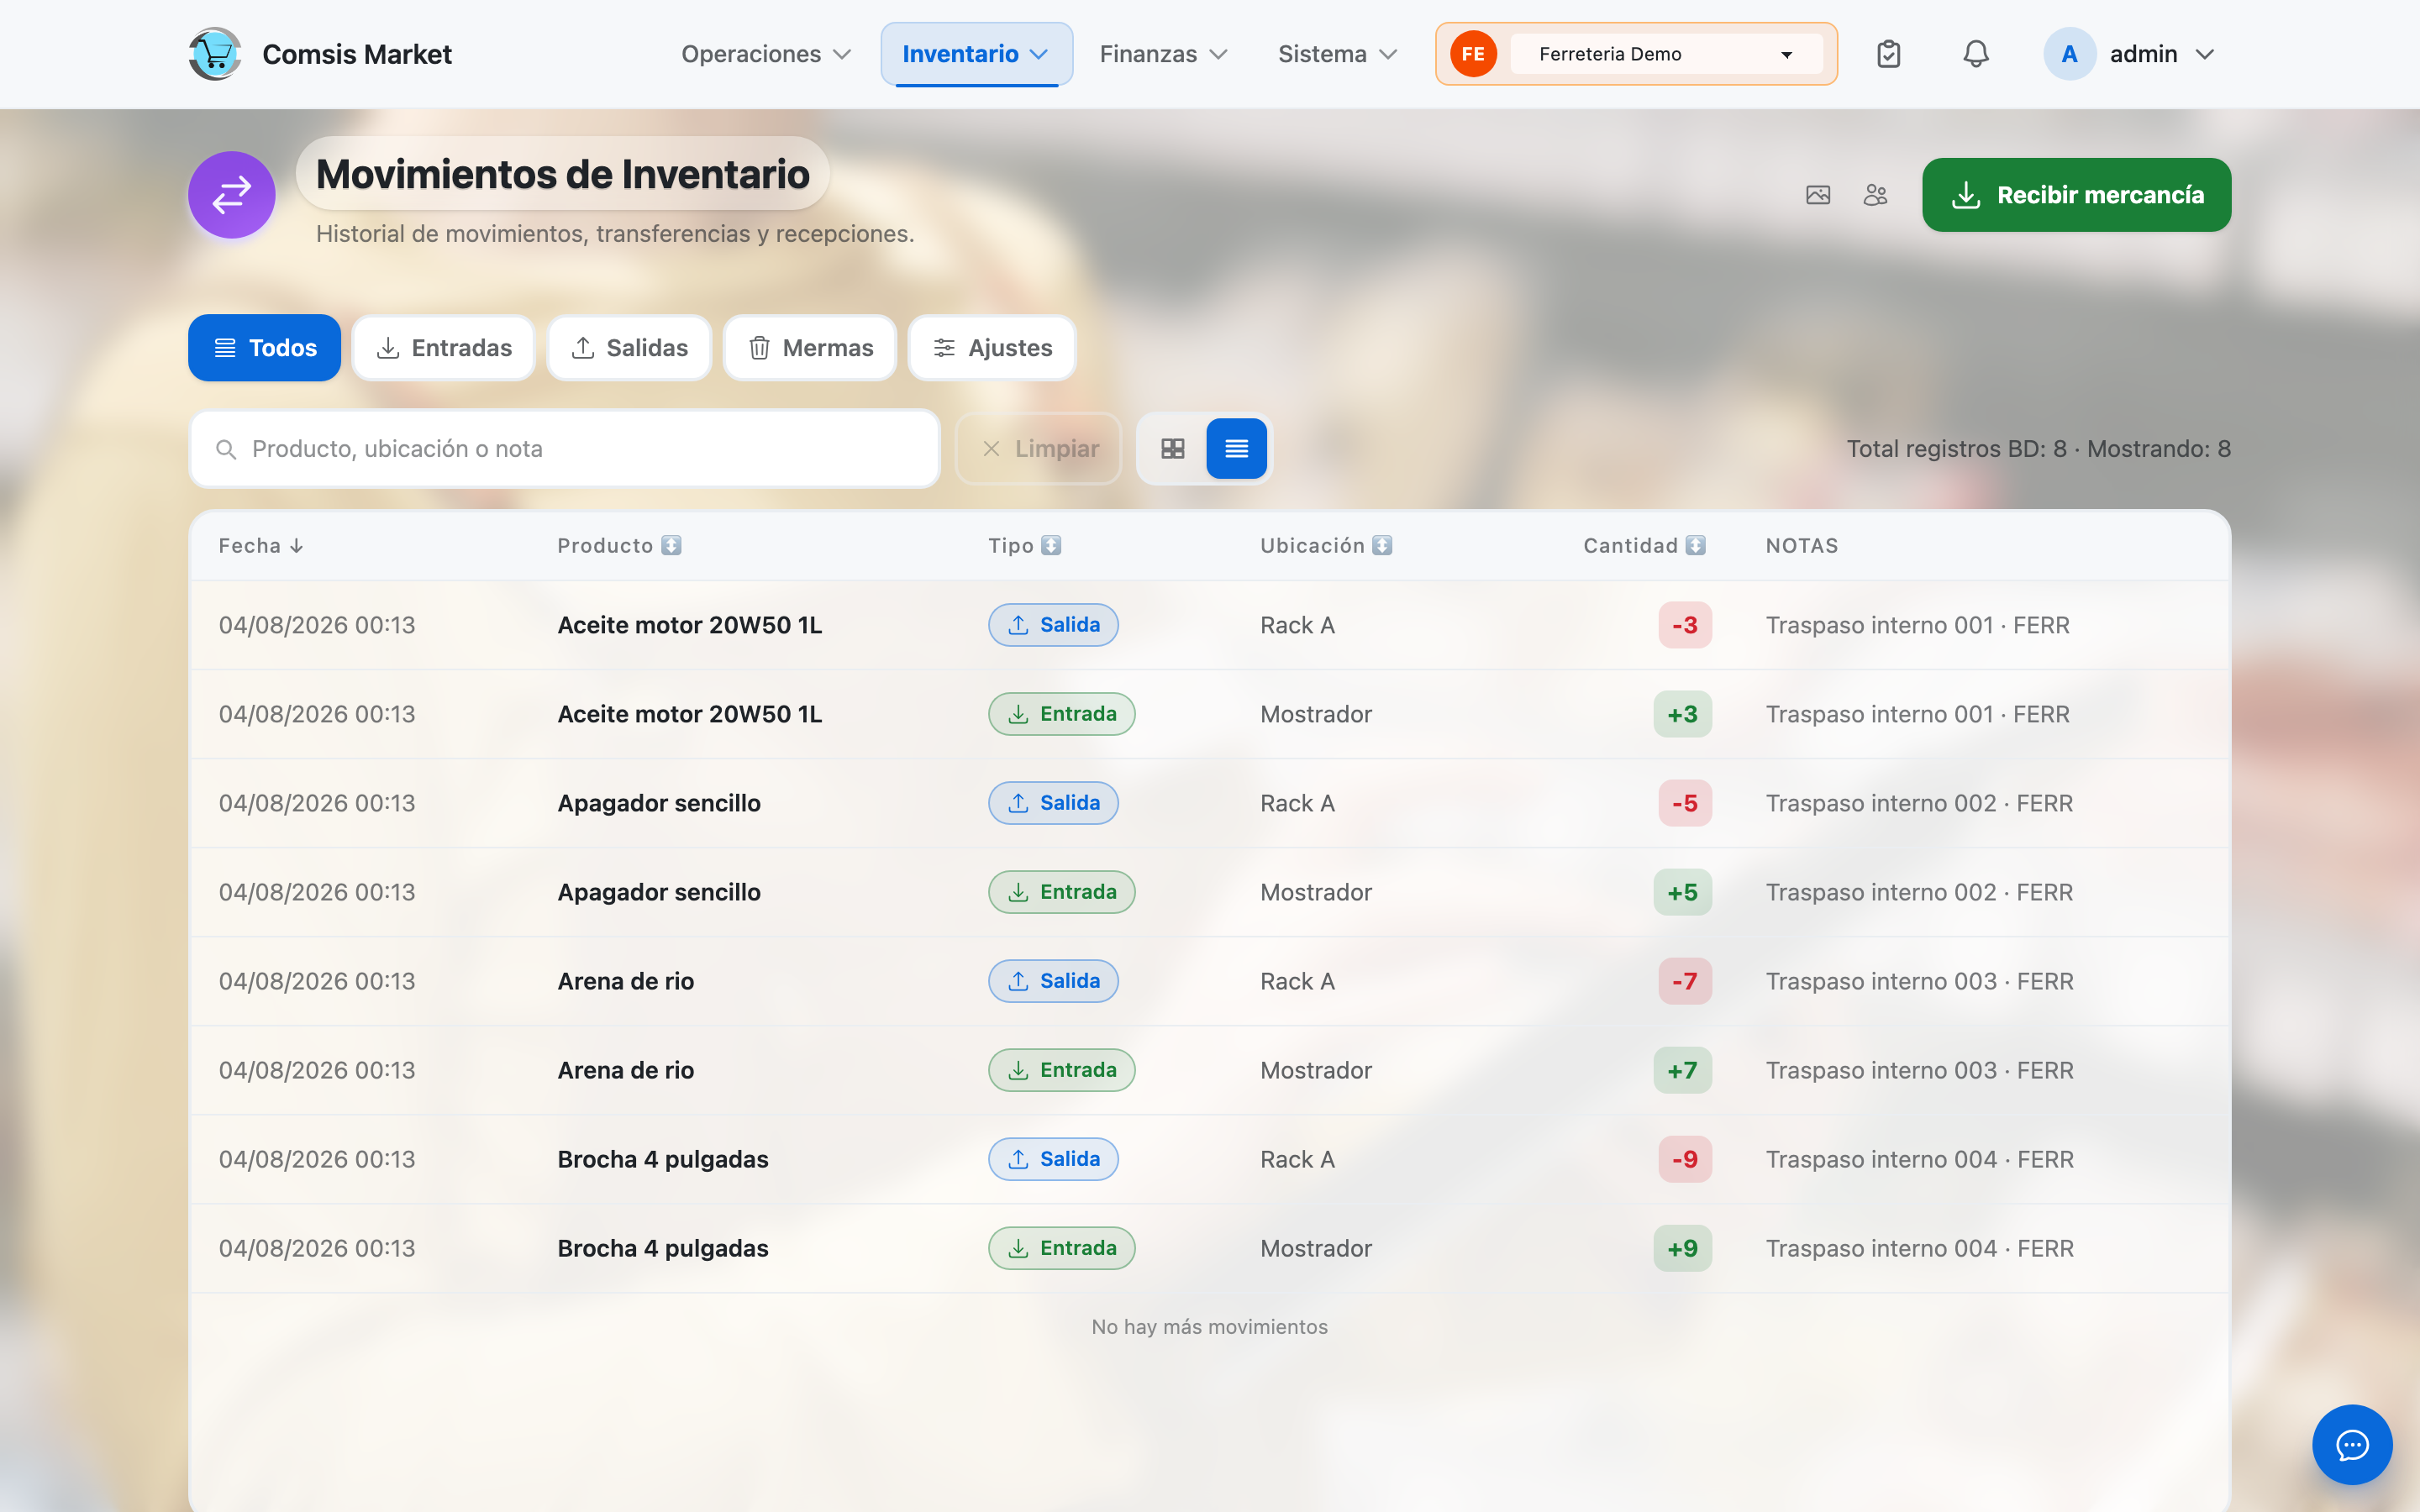Screen dimensions: 2420x1512
Task: Filter by Mermas tab
Action: [810, 348]
